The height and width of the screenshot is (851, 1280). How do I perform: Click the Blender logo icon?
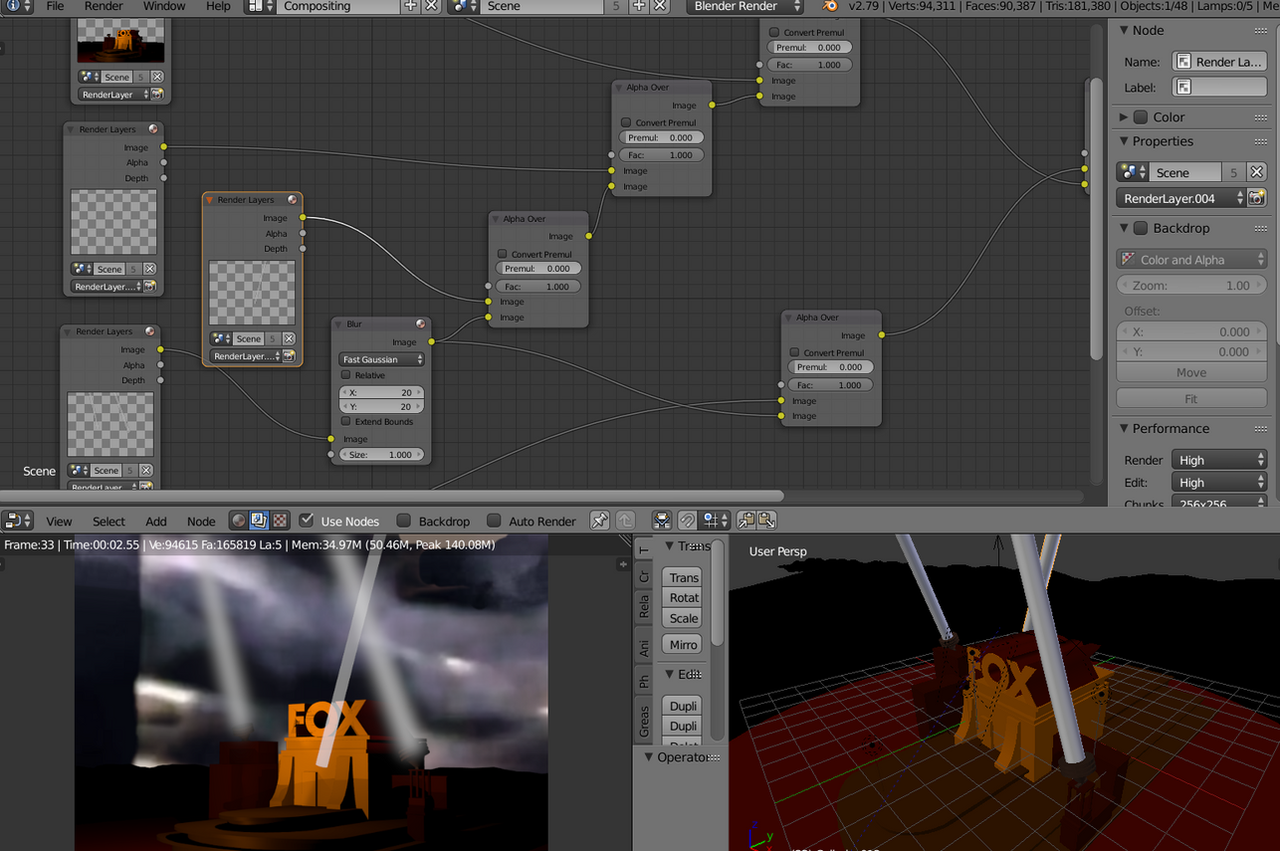[x=831, y=6]
